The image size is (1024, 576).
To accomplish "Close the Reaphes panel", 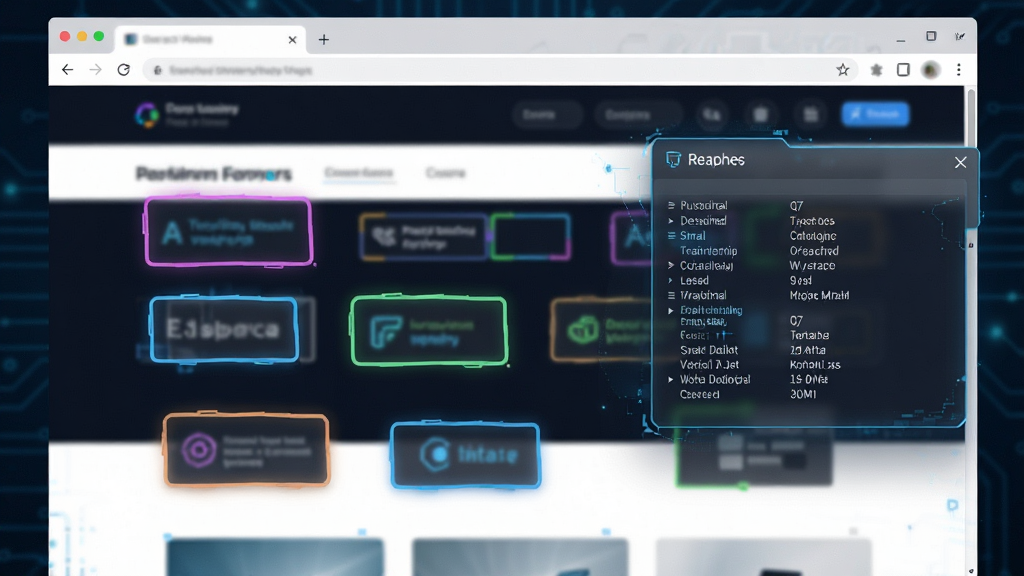I will [x=960, y=162].
